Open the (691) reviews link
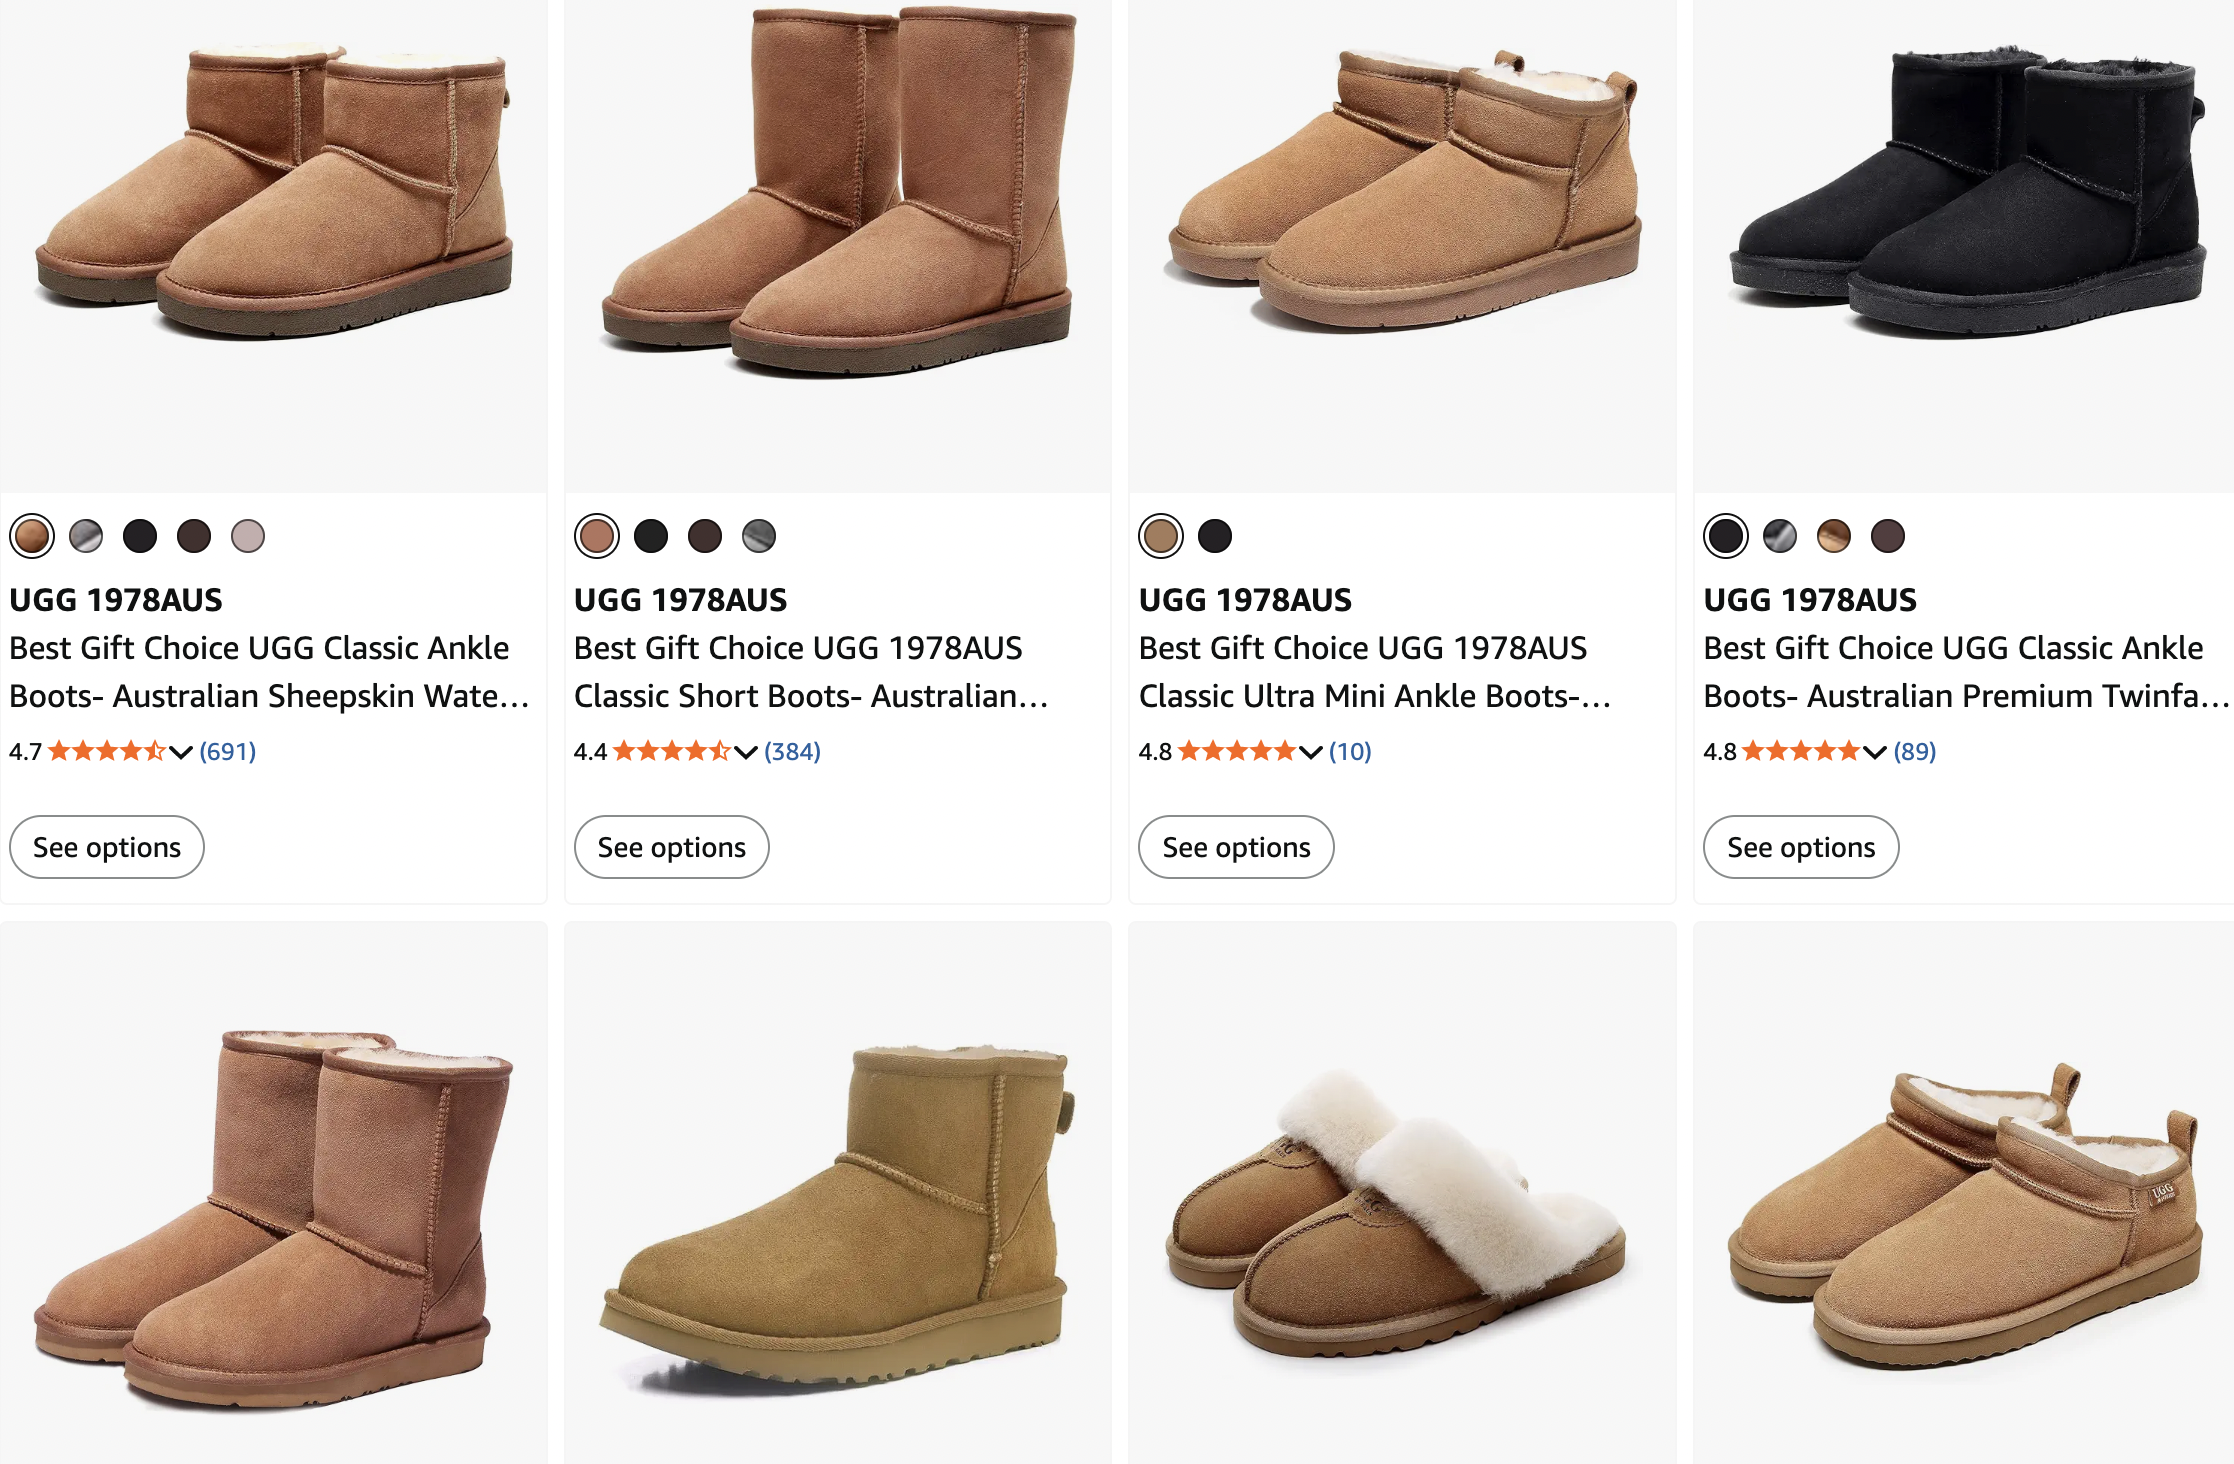This screenshot has height=1464, width=2234. pyautogui.click(x=228, y=751)
